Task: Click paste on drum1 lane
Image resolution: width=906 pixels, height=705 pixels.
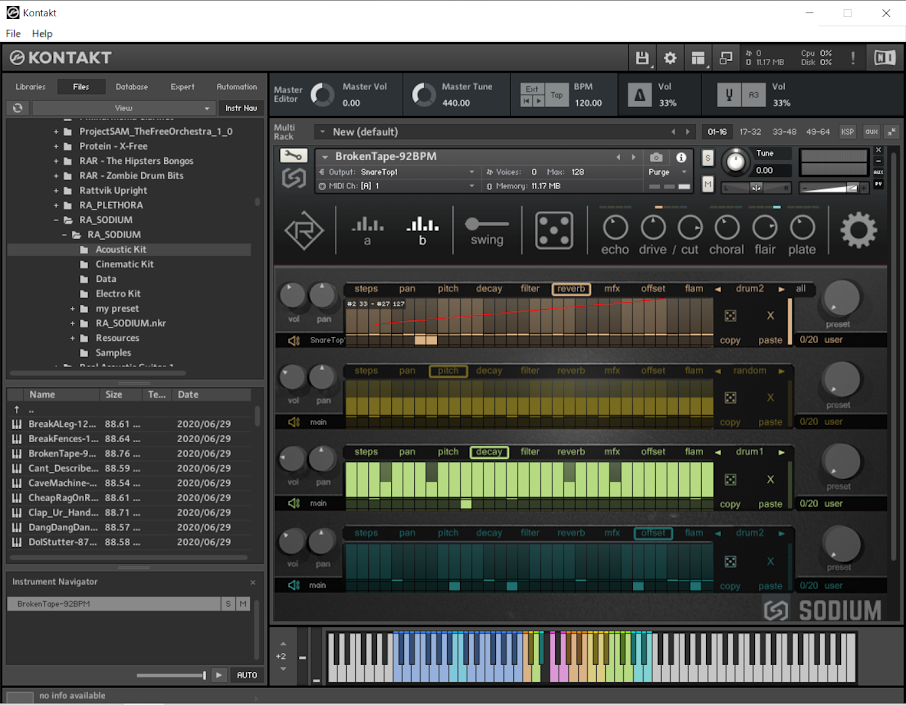Action: [770, 504]
